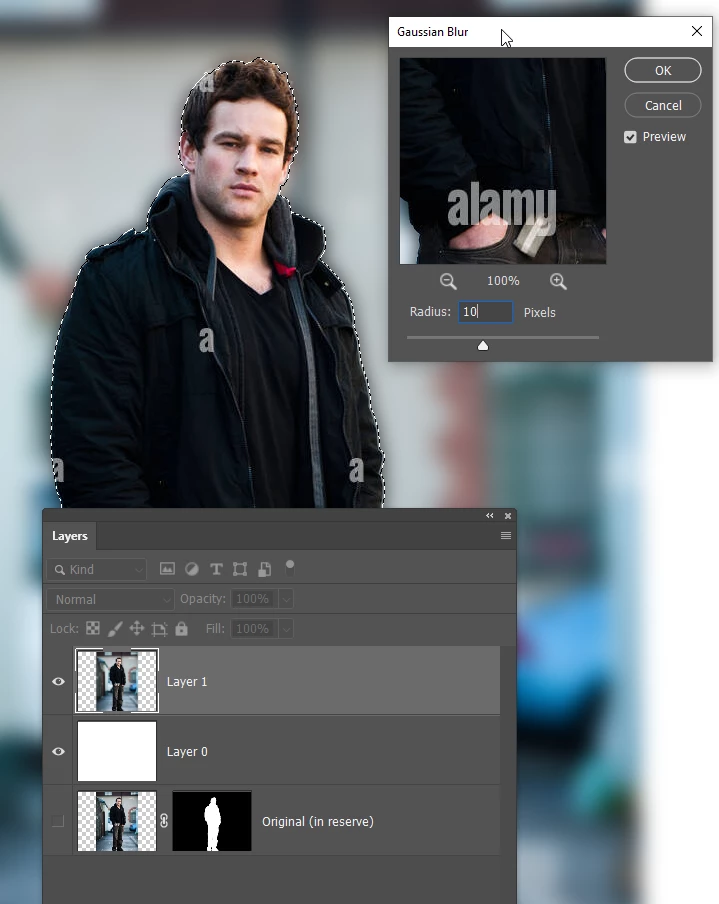Click the Opacity value field
Screen dimensions: 719x904
(254, 599)
